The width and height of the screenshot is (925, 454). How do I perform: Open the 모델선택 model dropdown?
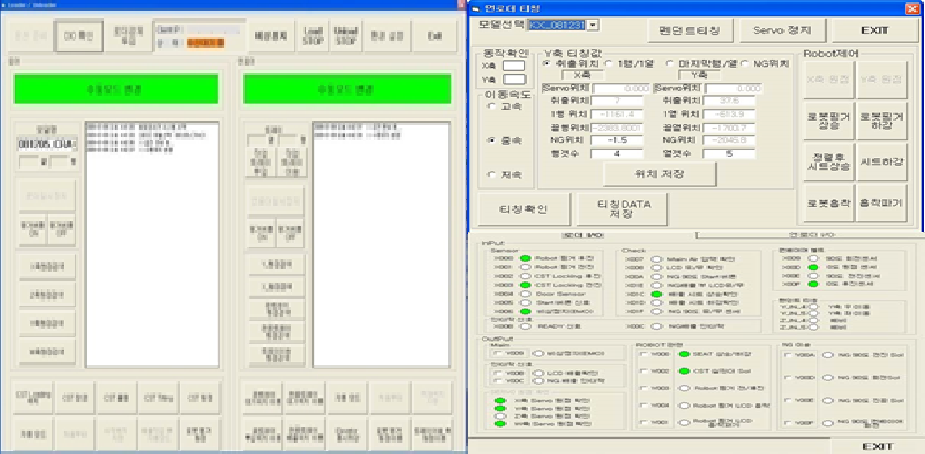coord(594,25)
